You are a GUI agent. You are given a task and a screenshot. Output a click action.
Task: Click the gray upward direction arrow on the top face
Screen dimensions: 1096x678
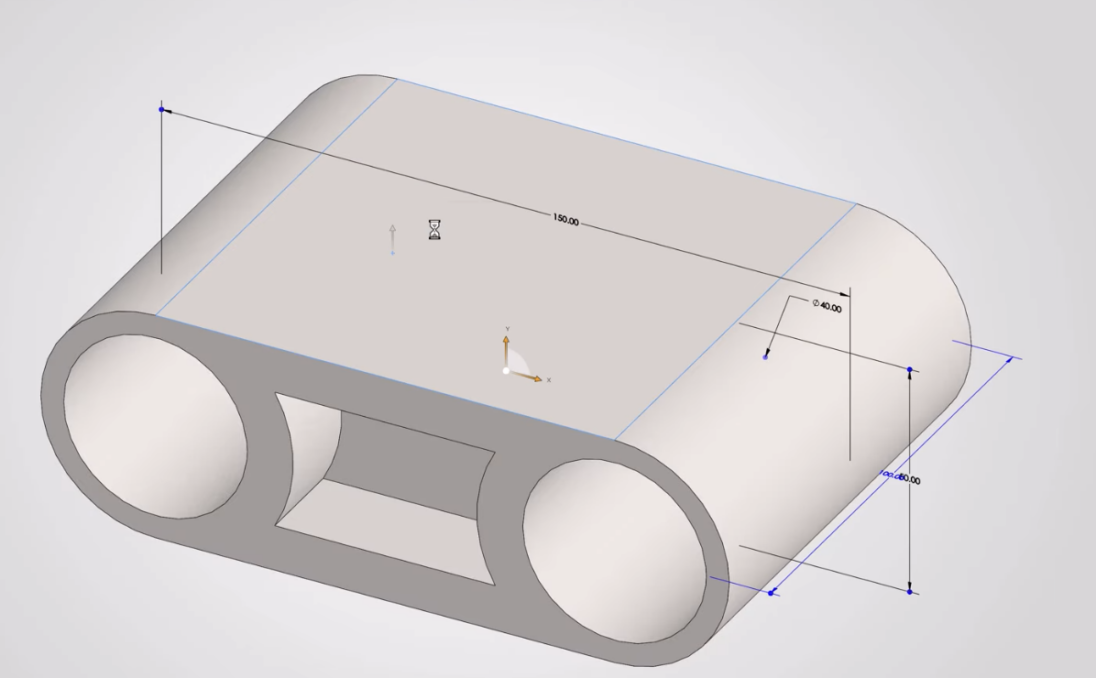(x=392, y=238)
